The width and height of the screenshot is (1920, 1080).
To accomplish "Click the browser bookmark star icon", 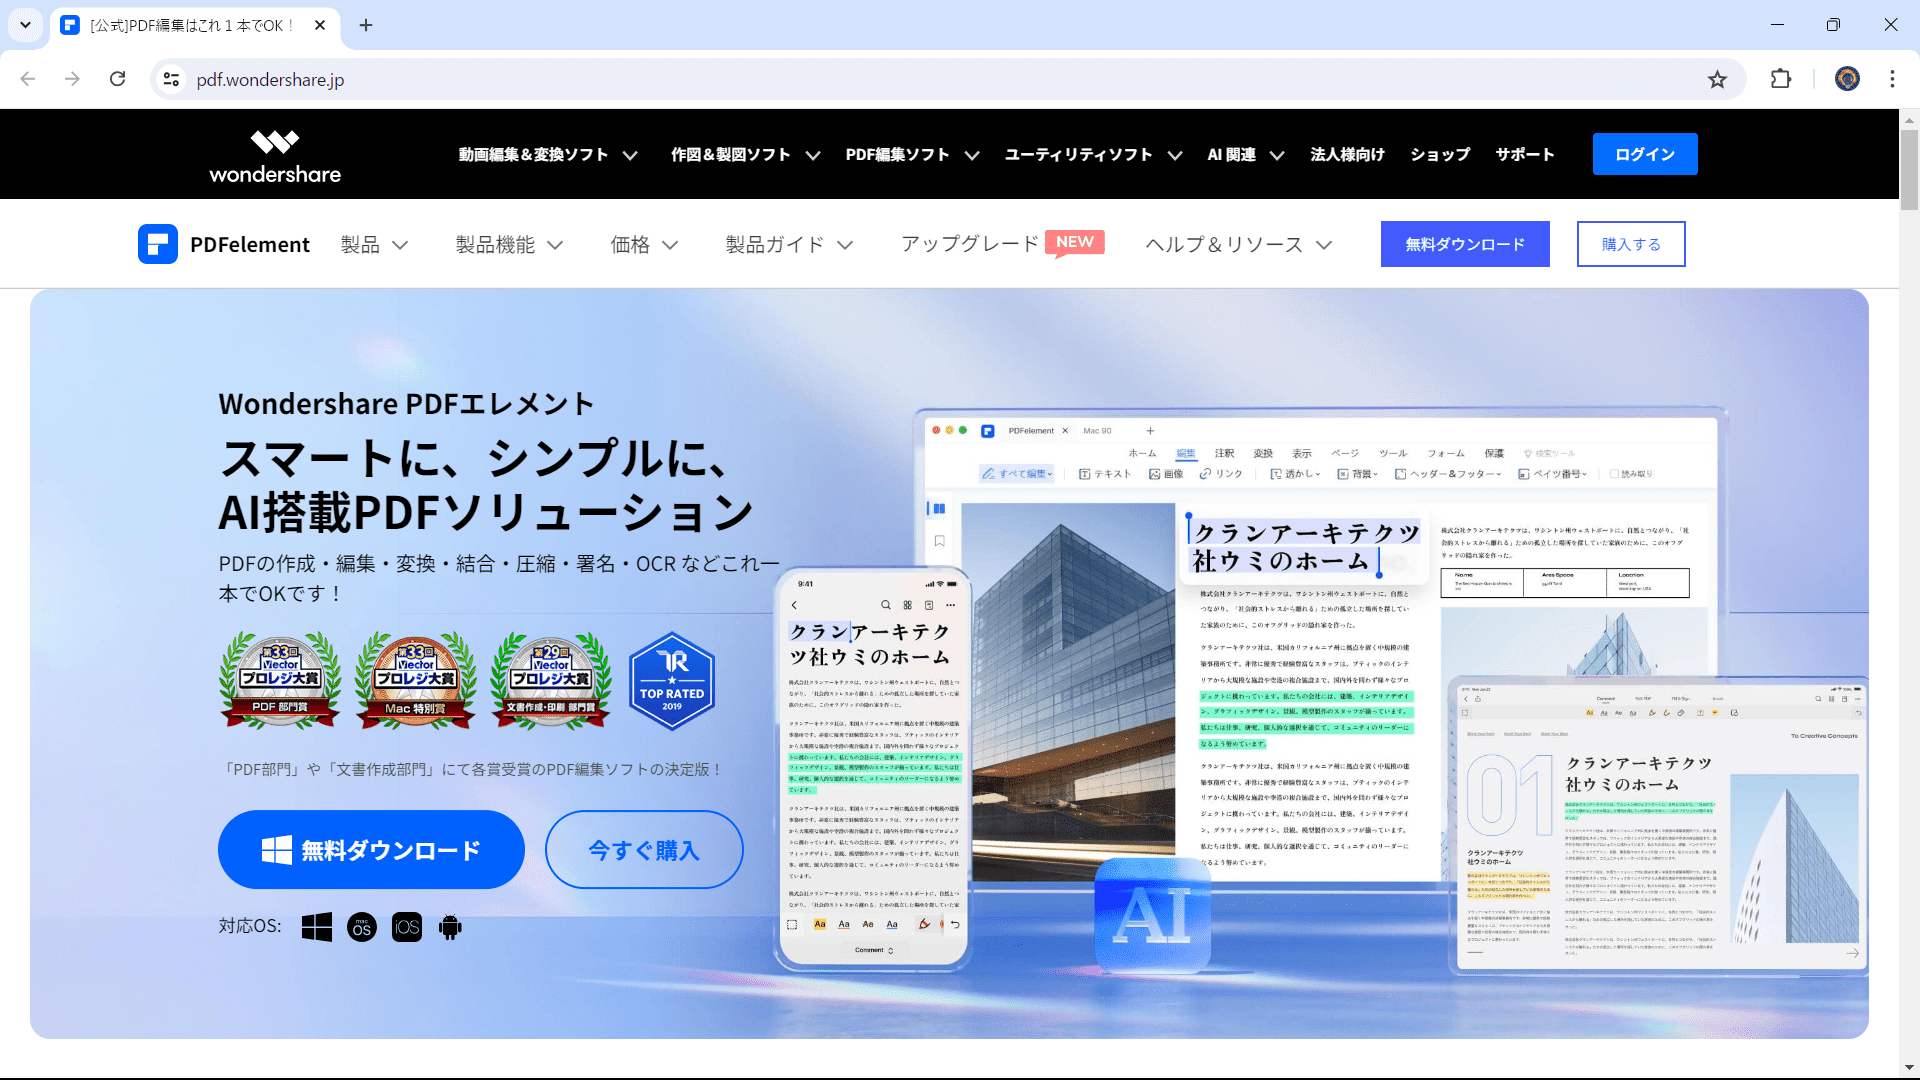I will [x=1717, y=79].
